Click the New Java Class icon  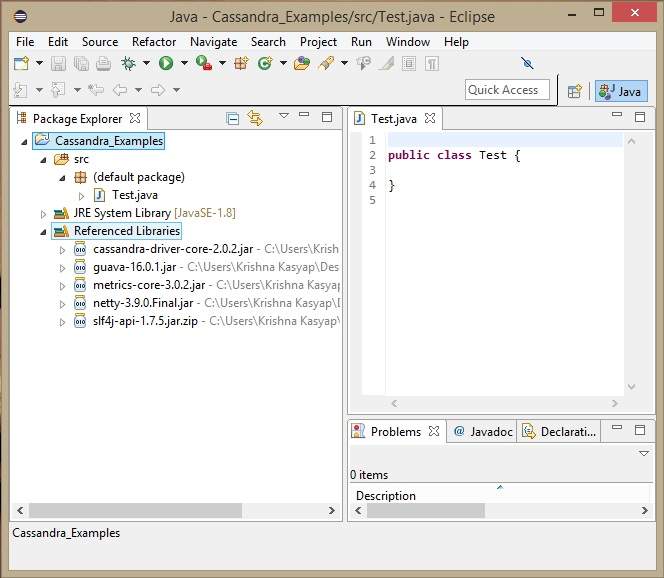click(x=265, y=63)
